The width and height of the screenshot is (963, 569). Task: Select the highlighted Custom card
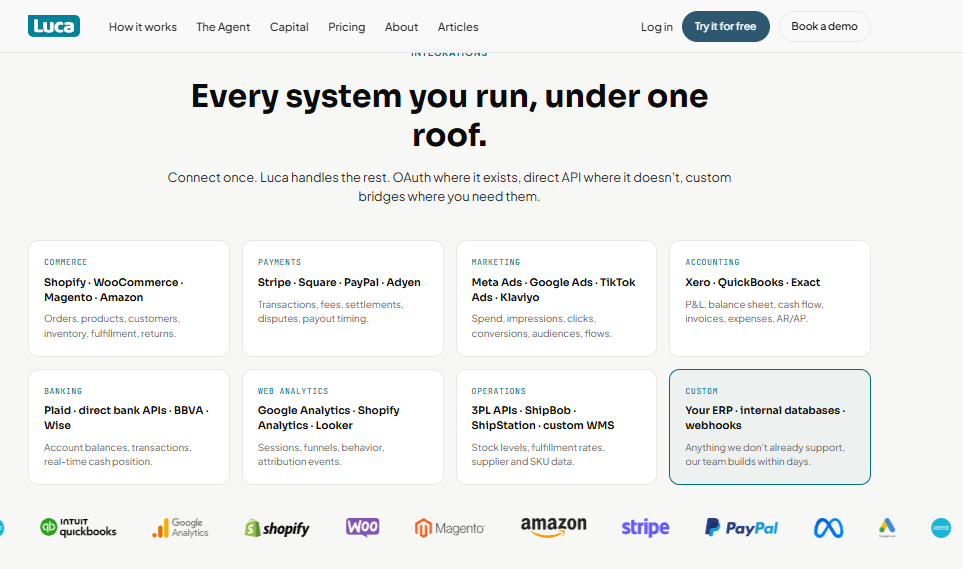point(770,426)
